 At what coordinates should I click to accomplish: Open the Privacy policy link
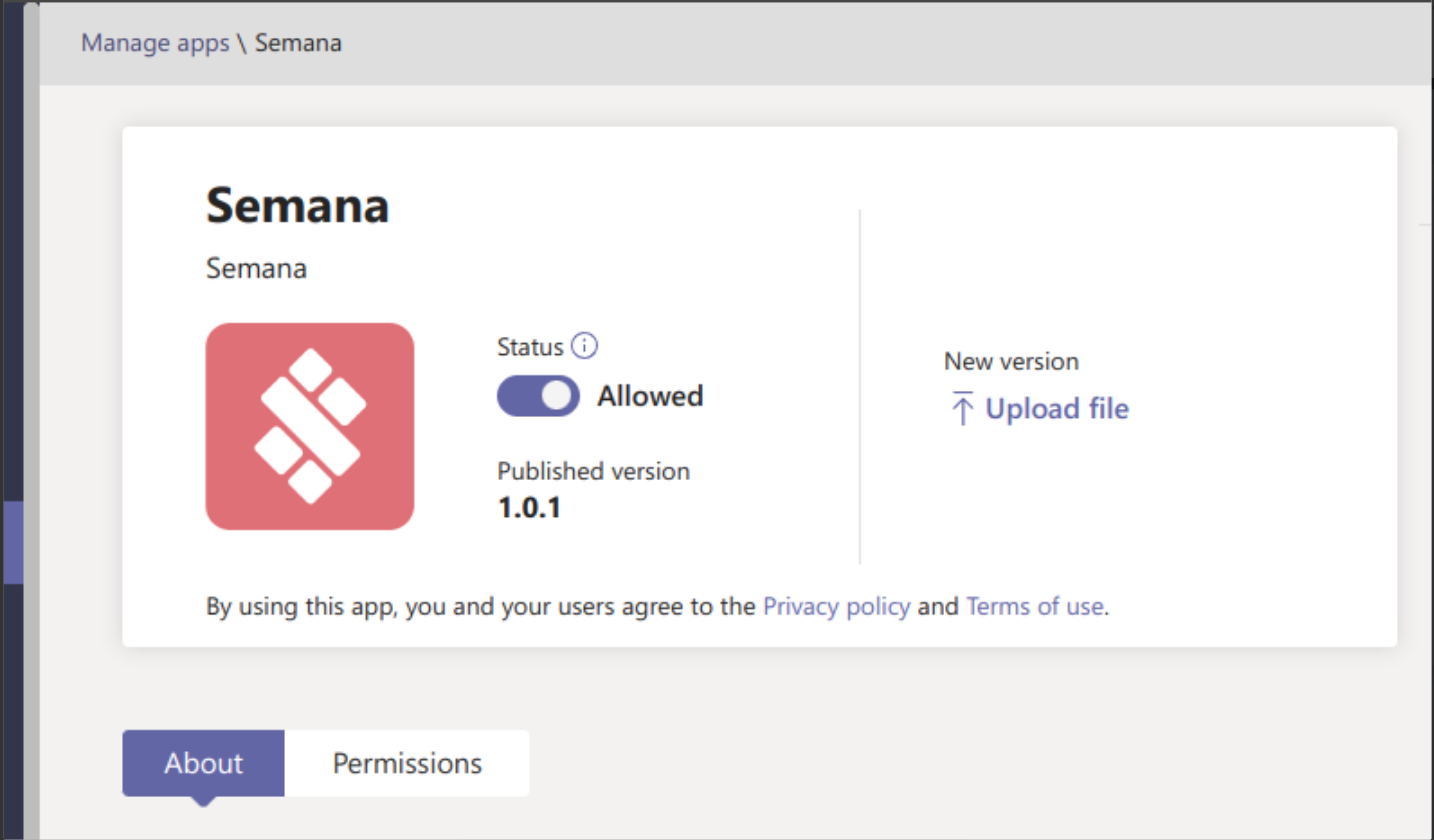tap(836, 606)
